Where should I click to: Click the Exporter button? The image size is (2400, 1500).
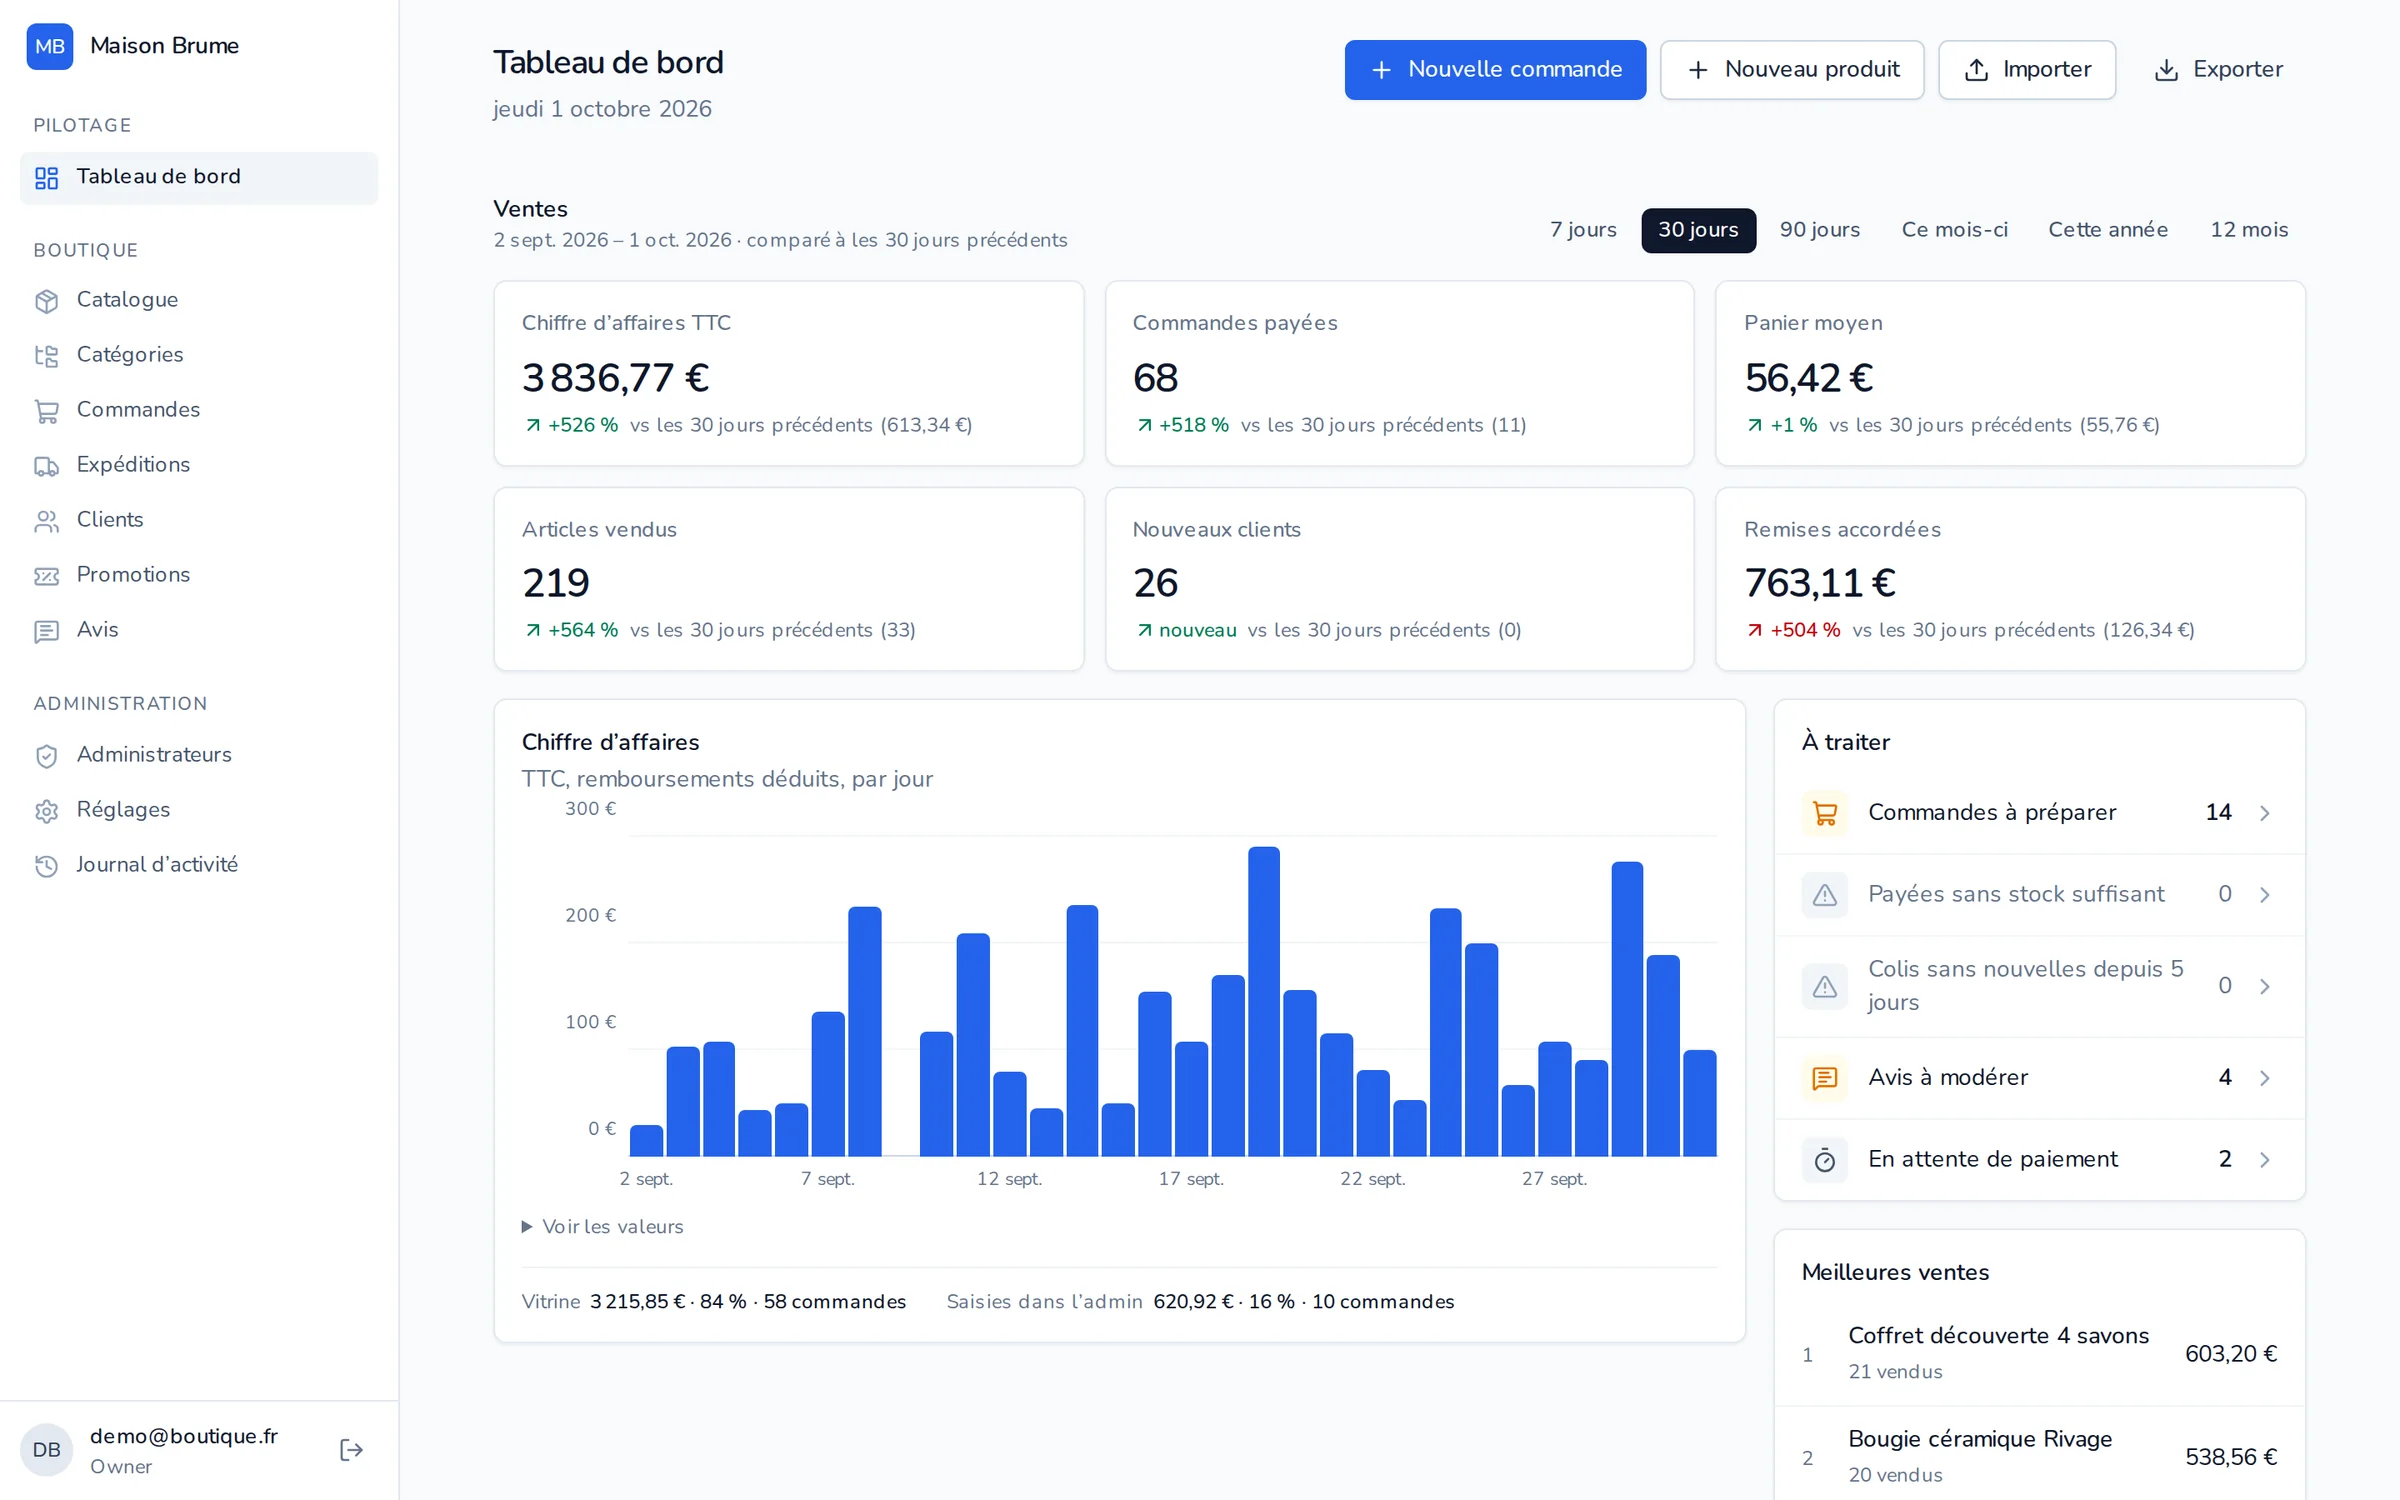(x=2218, y=70)
